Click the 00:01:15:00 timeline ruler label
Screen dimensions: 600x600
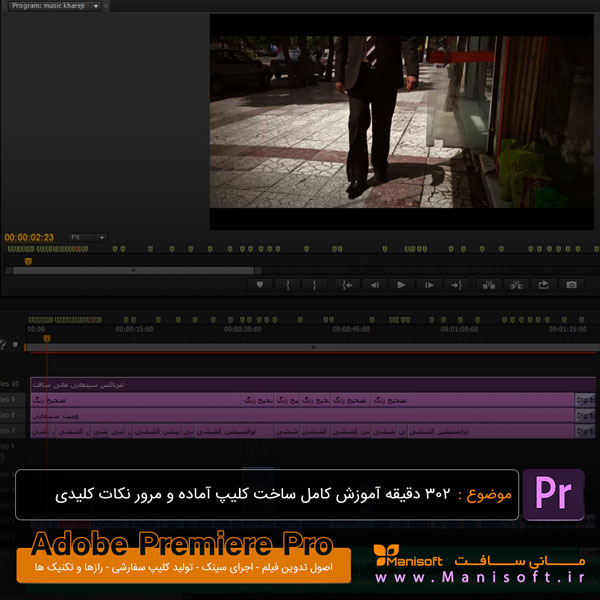click(x=567, y=329)
